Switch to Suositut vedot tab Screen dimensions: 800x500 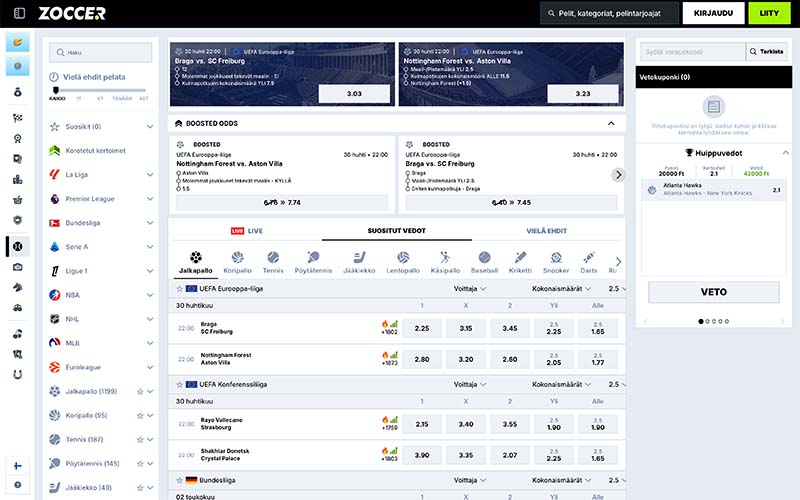point(396,231)
